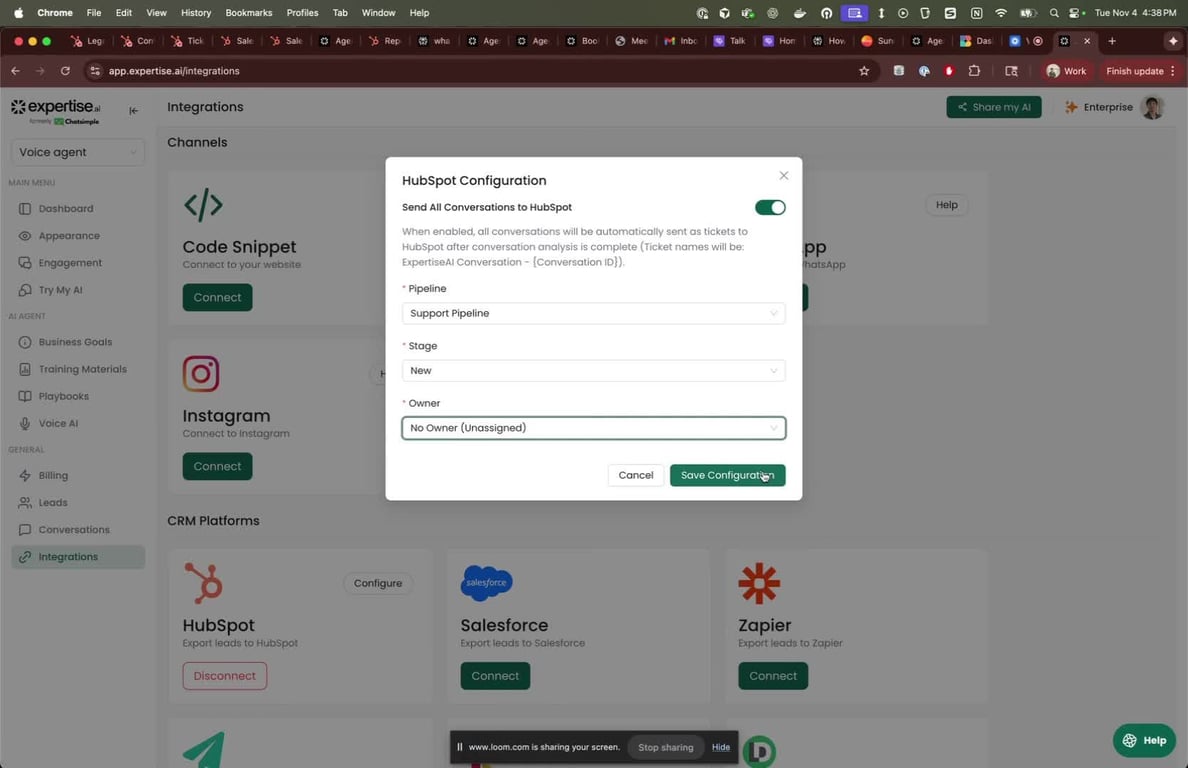Toggle Send All Conversations to HubSpot switch
Viewport: 1188px width, 768px height.
pos(770,208)
